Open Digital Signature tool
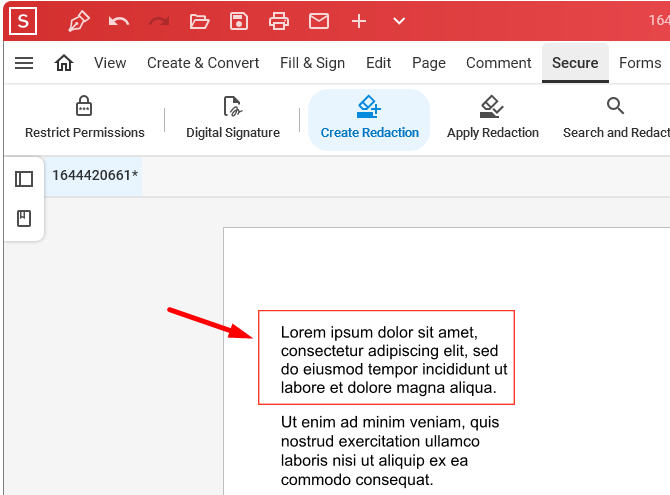Viewport: 670px width, 495px height. (233, 118)
